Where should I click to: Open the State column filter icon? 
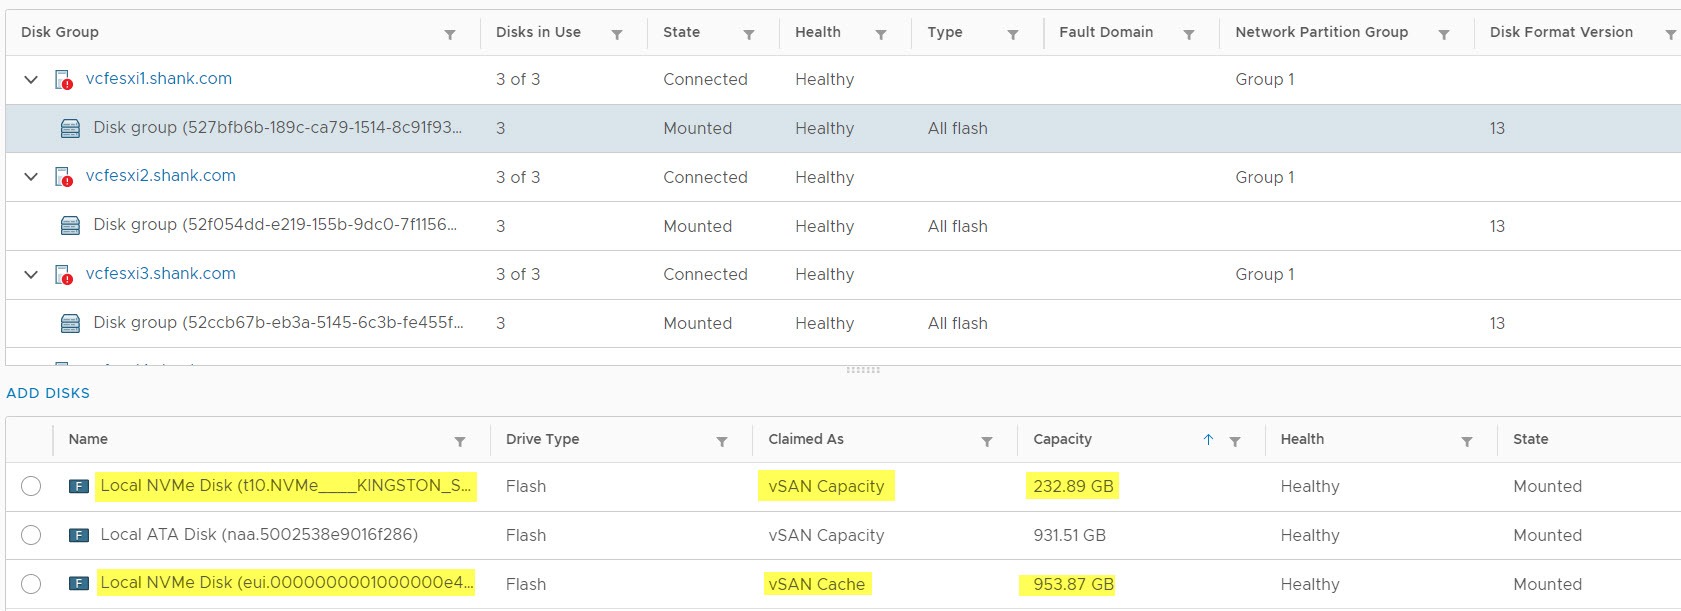tap(748, 34)
